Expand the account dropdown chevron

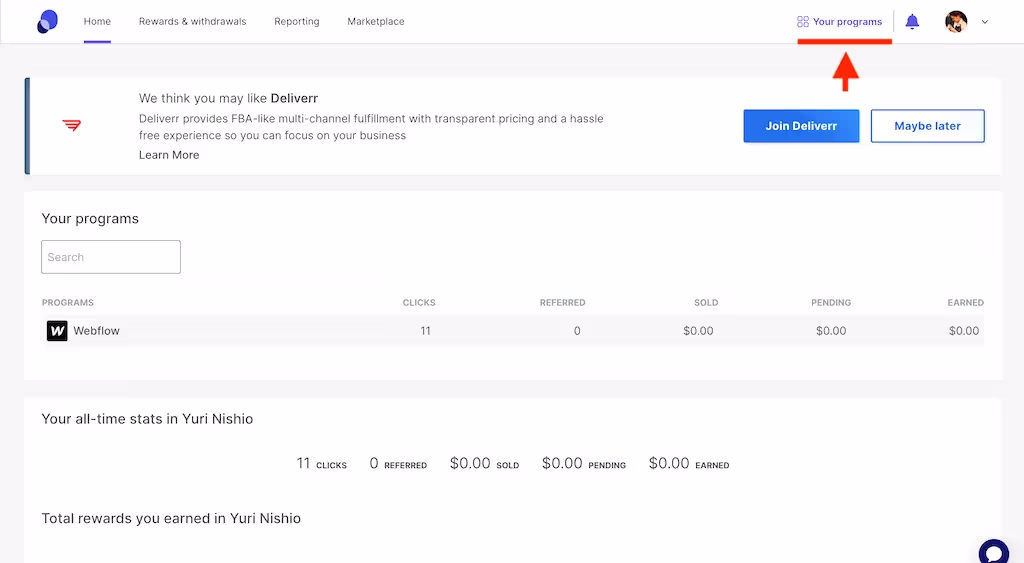985,22
